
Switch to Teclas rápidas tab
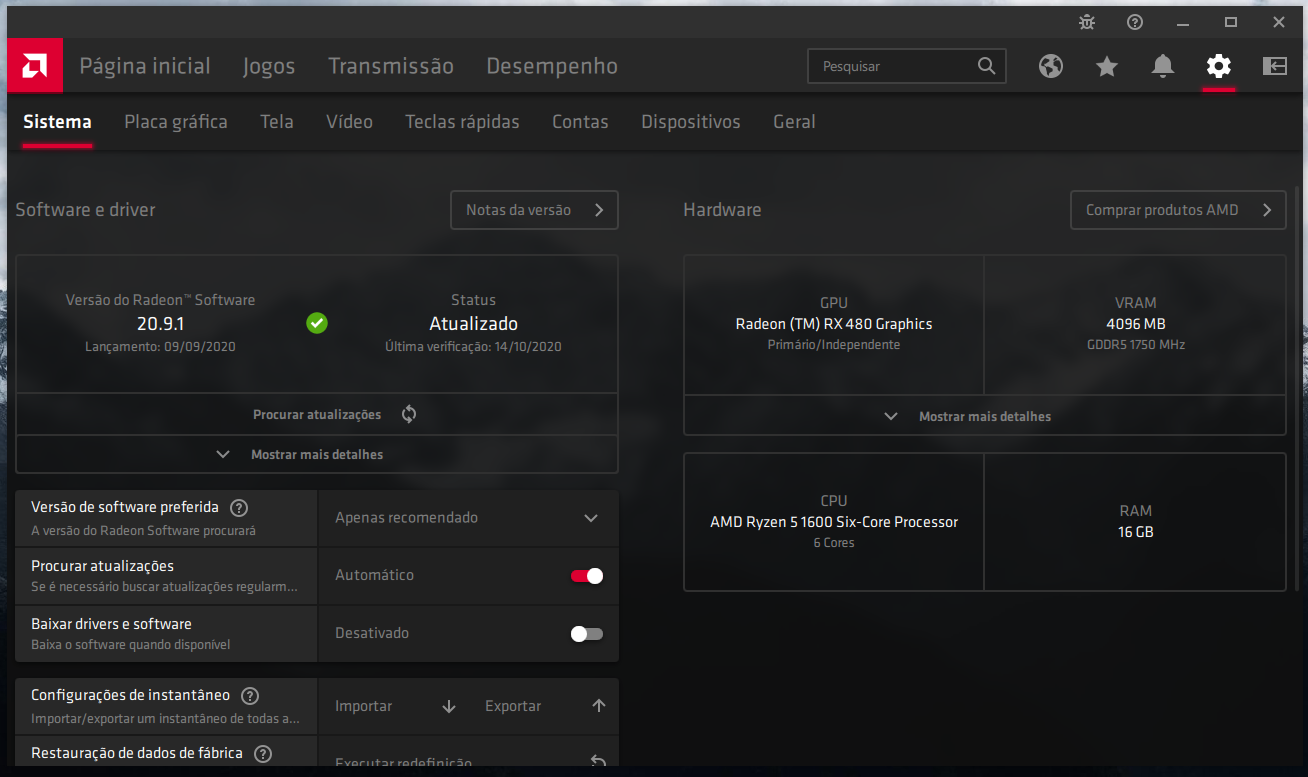[462, 122]
